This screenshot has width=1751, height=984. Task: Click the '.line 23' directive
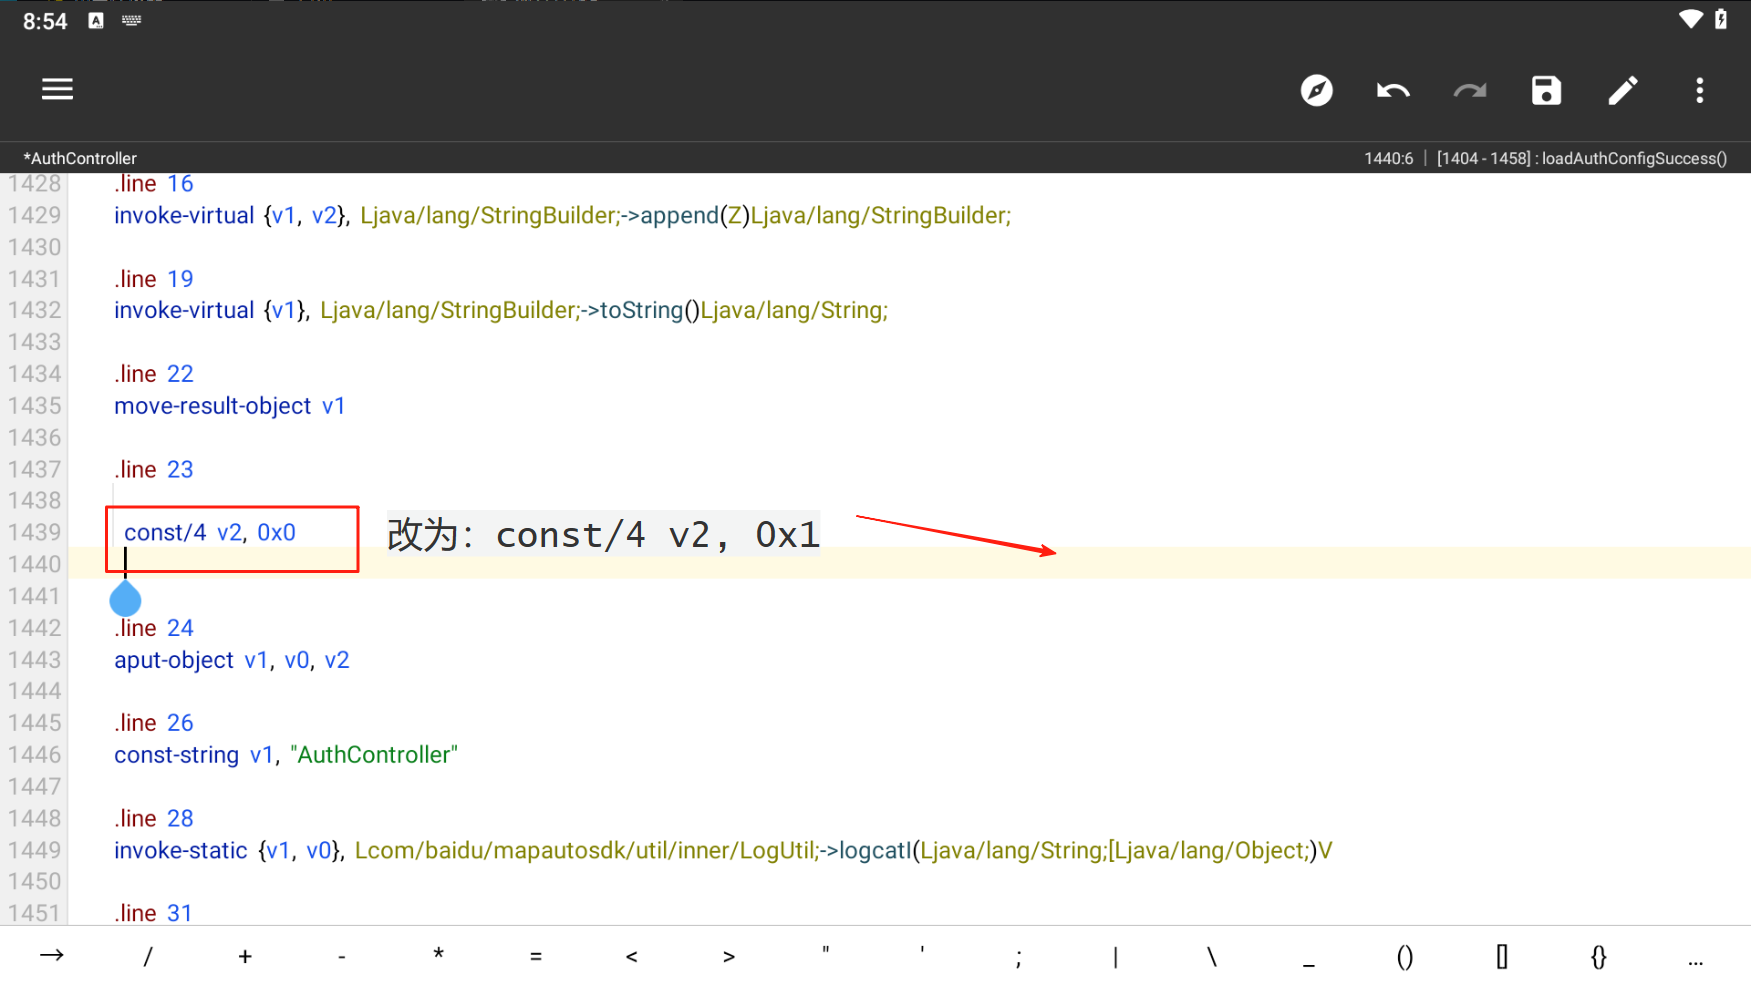pos(154,470)
